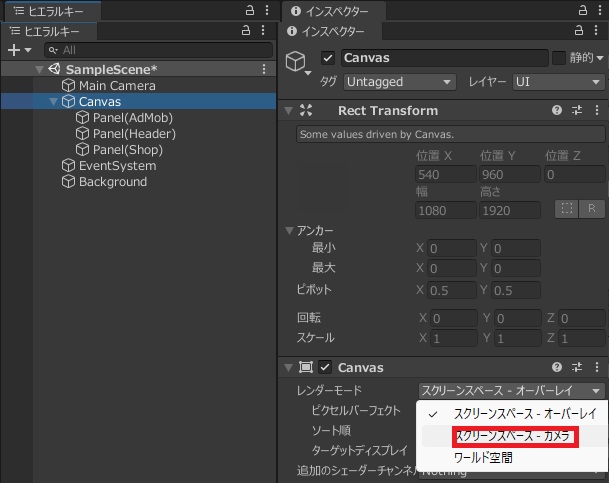Select Screen Space - Camera option
Screen dimensions: 609x483
click(513, 436)
